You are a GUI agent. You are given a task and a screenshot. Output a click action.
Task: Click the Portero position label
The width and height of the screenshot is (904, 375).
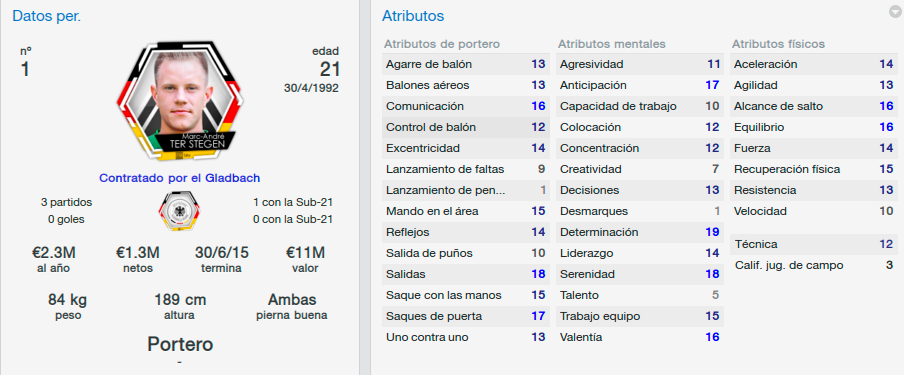[x=180, y=344]
